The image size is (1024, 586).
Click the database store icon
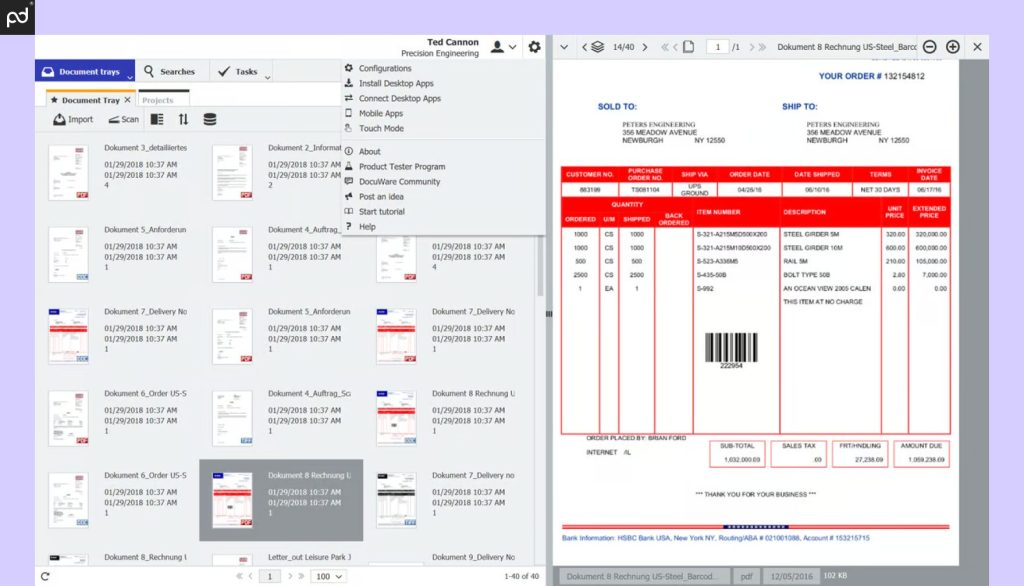[210, 120]
